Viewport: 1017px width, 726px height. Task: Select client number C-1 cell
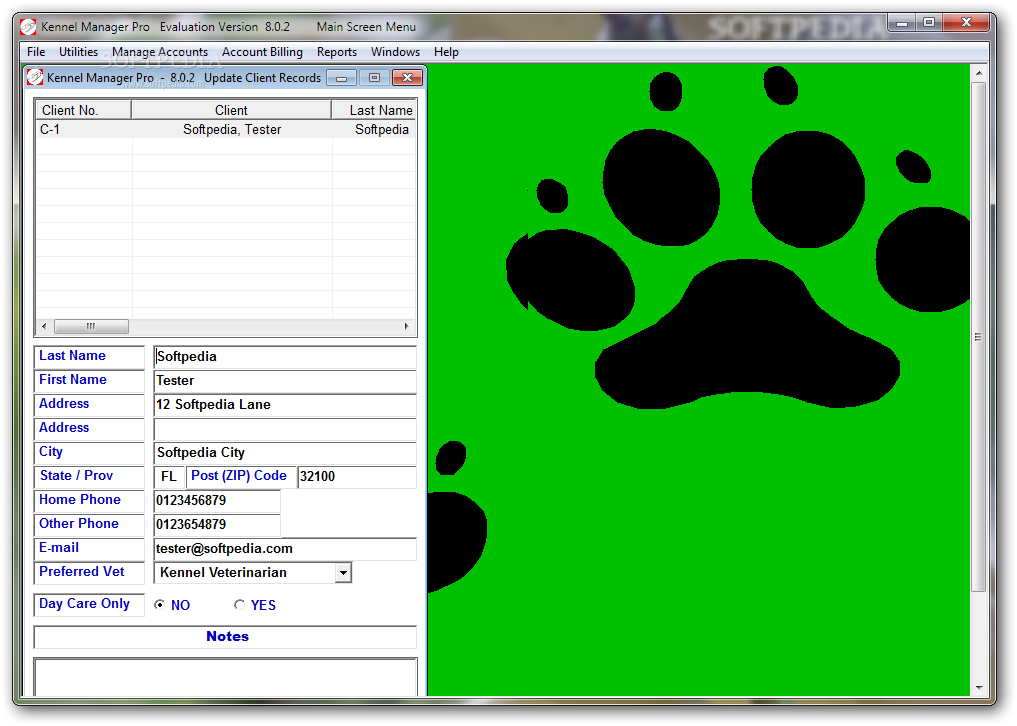pyautogui.click(x=83, y=129)
